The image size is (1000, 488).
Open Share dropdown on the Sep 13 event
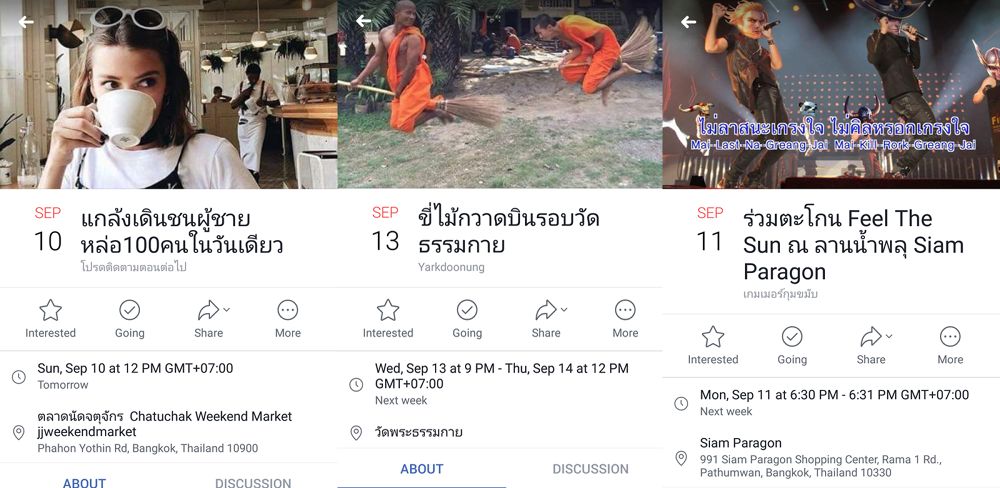549,319
